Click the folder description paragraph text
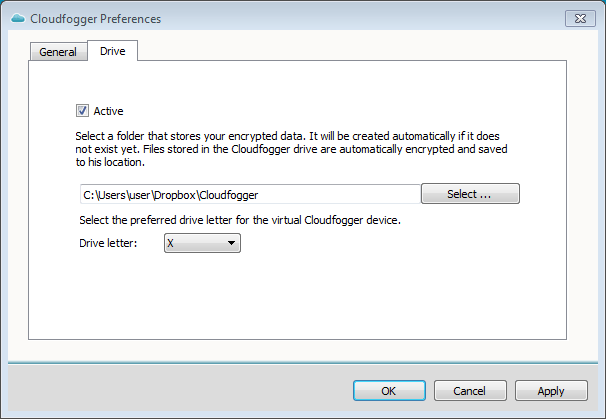Screen dimensions: 606x419 click(x=291, y=149)
